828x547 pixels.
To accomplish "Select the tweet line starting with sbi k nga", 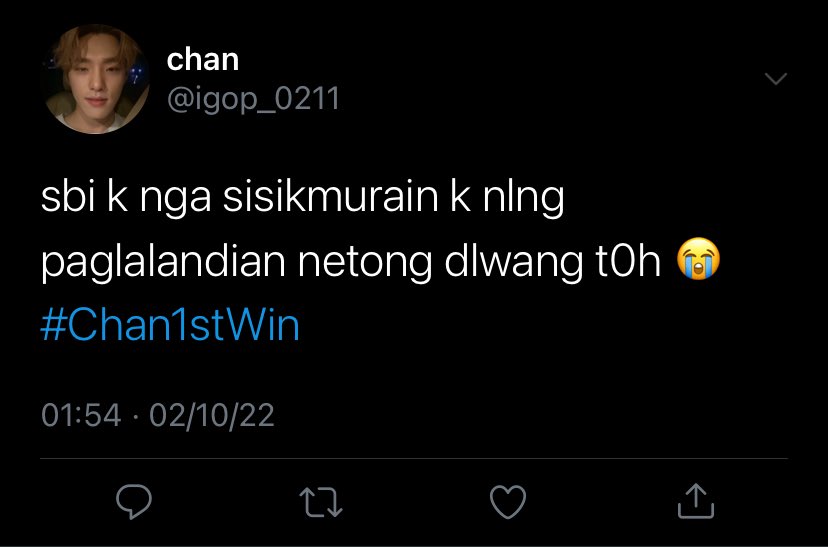I will click(x=303, y=199).
